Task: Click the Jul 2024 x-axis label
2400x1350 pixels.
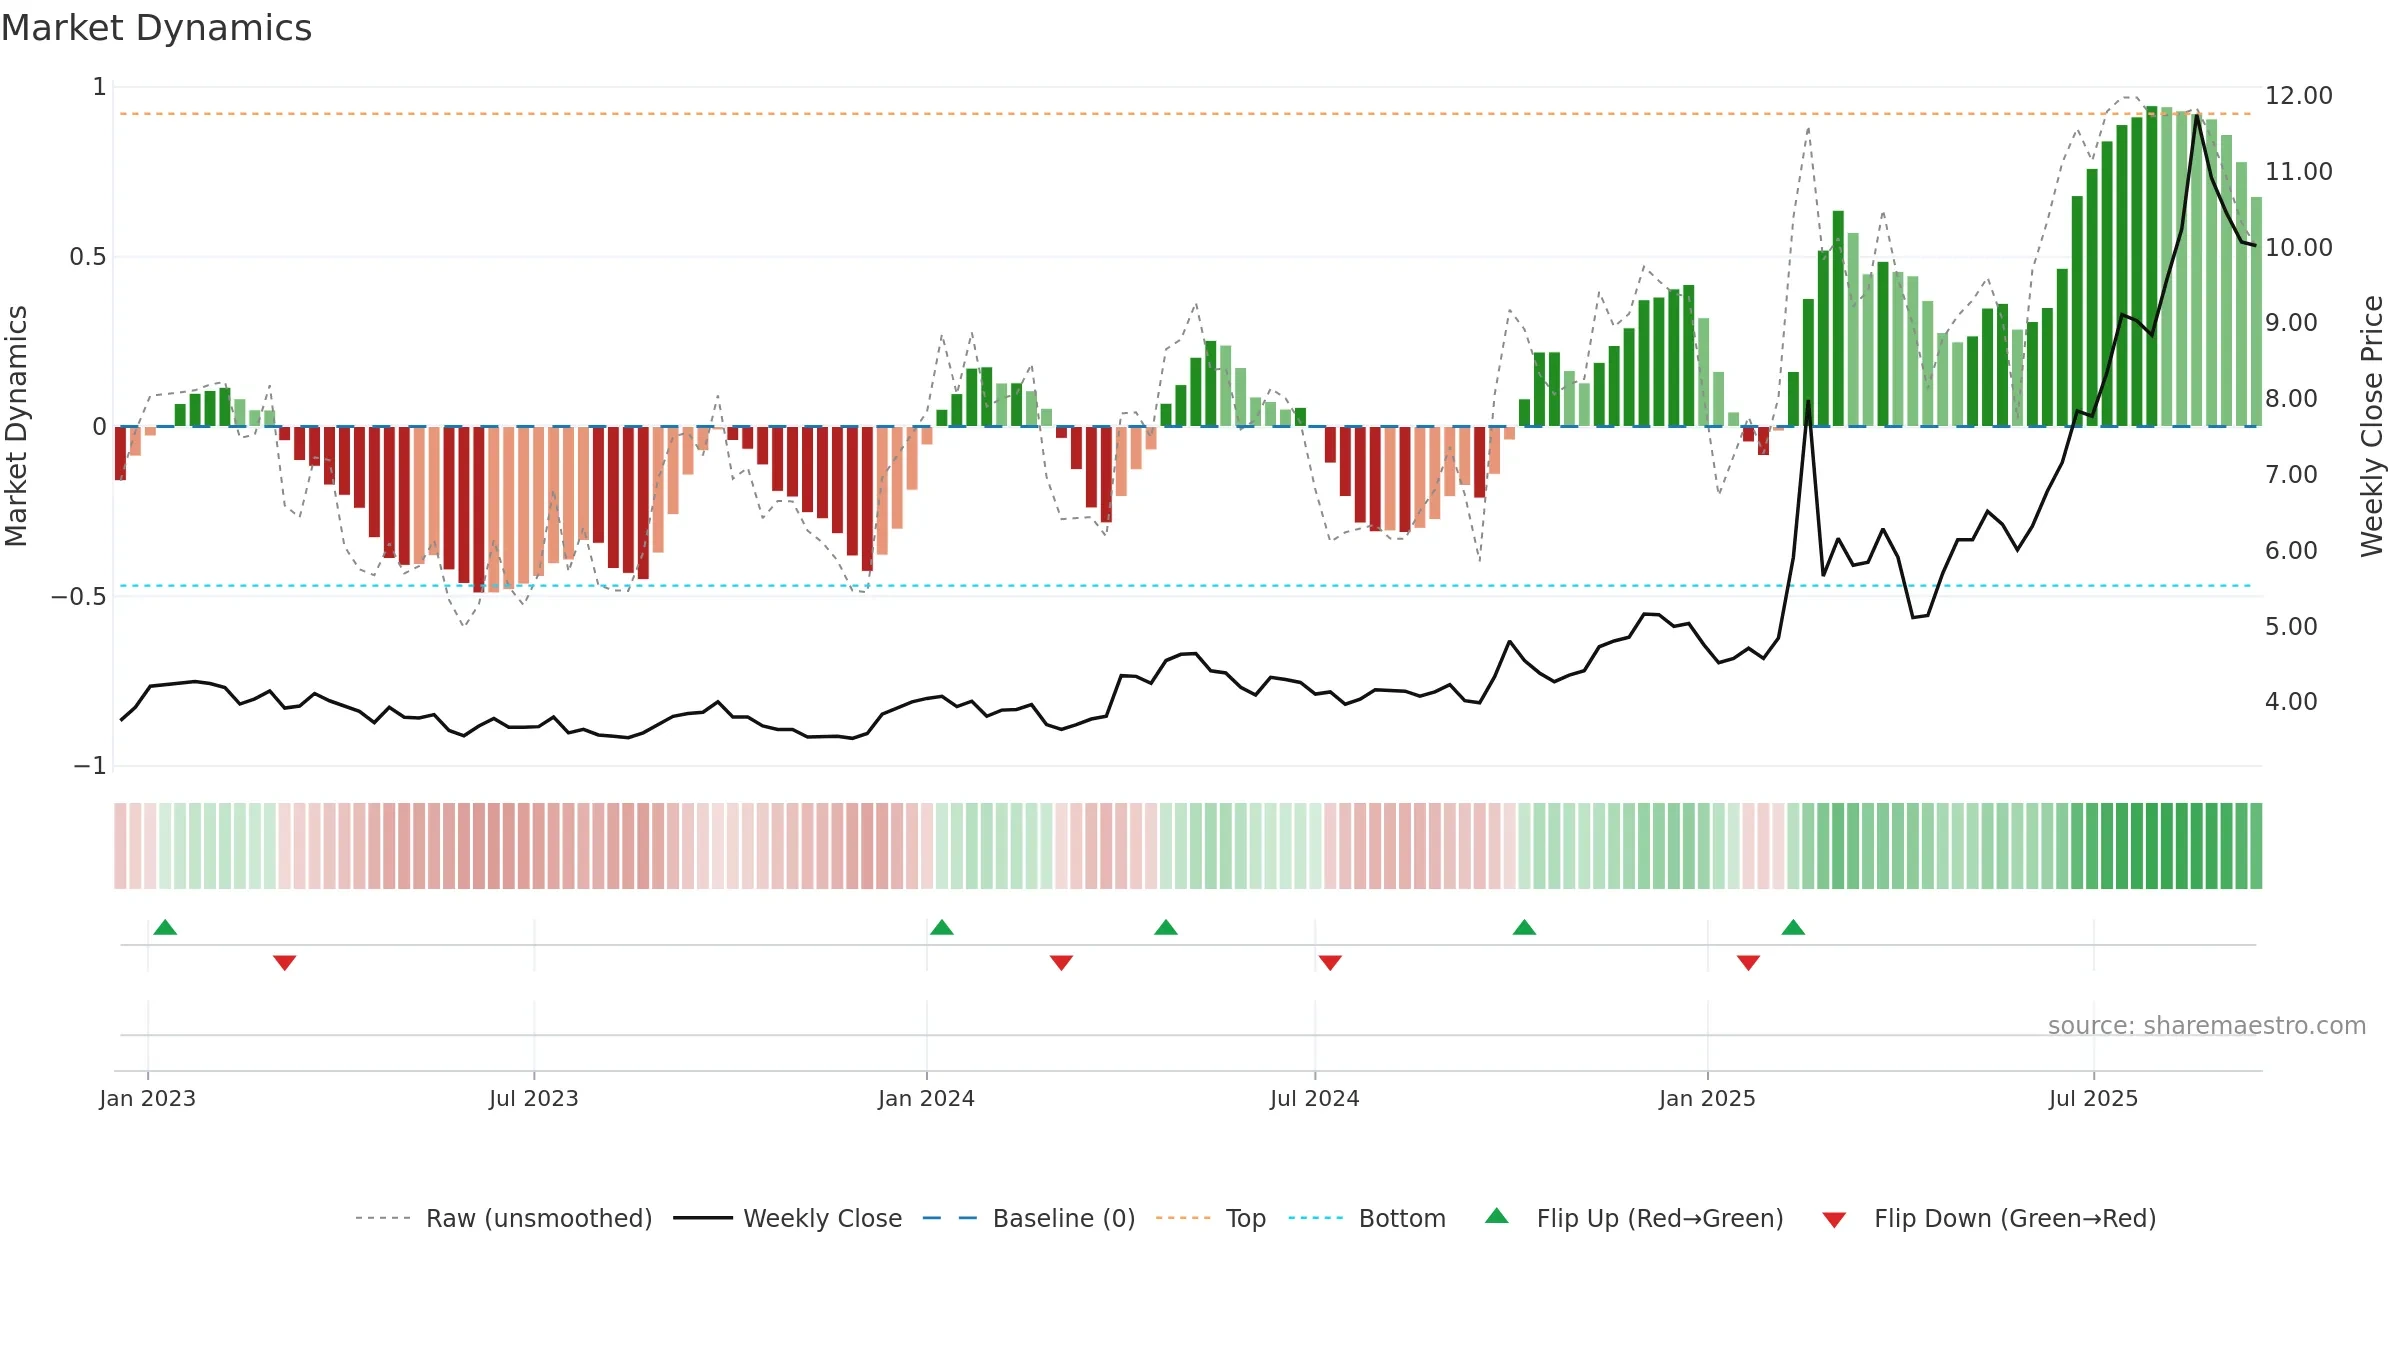Action: point(1315,1098)
